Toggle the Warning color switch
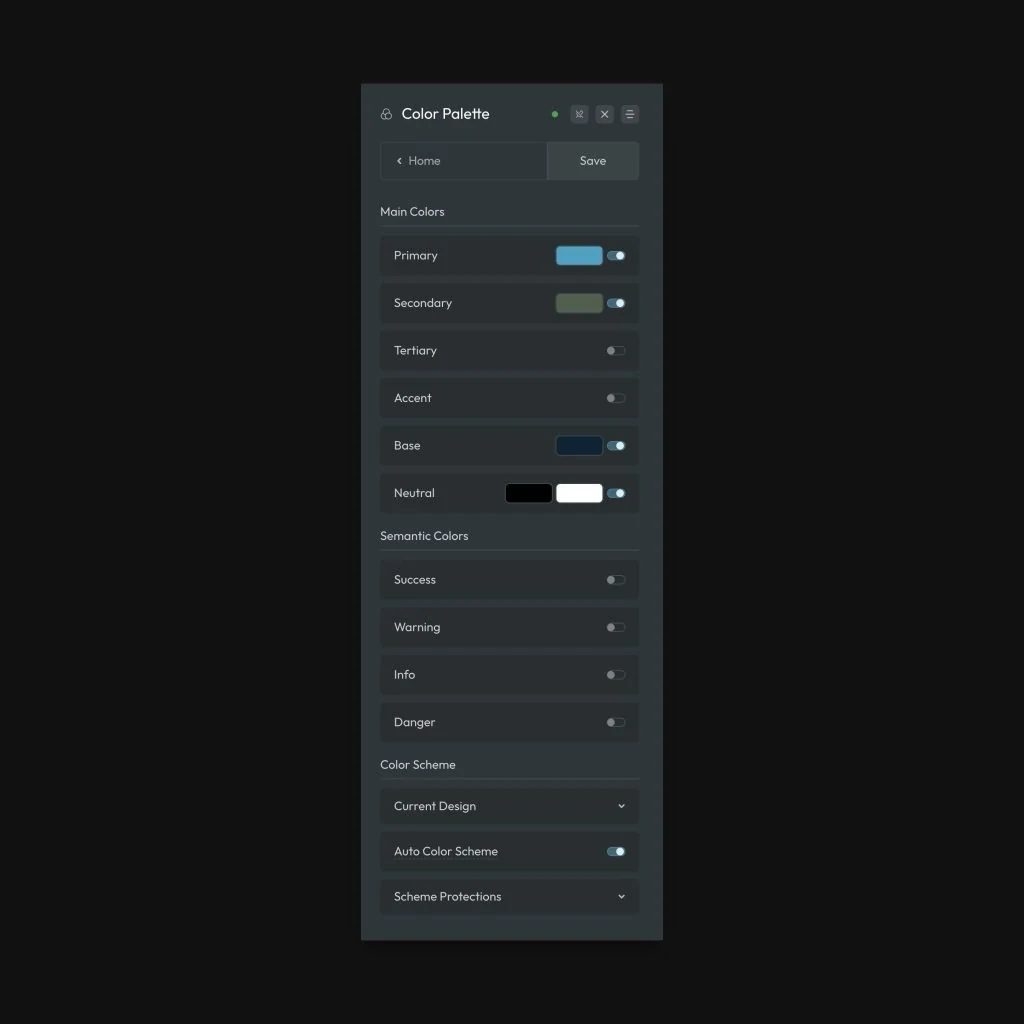 coord(615,627)
